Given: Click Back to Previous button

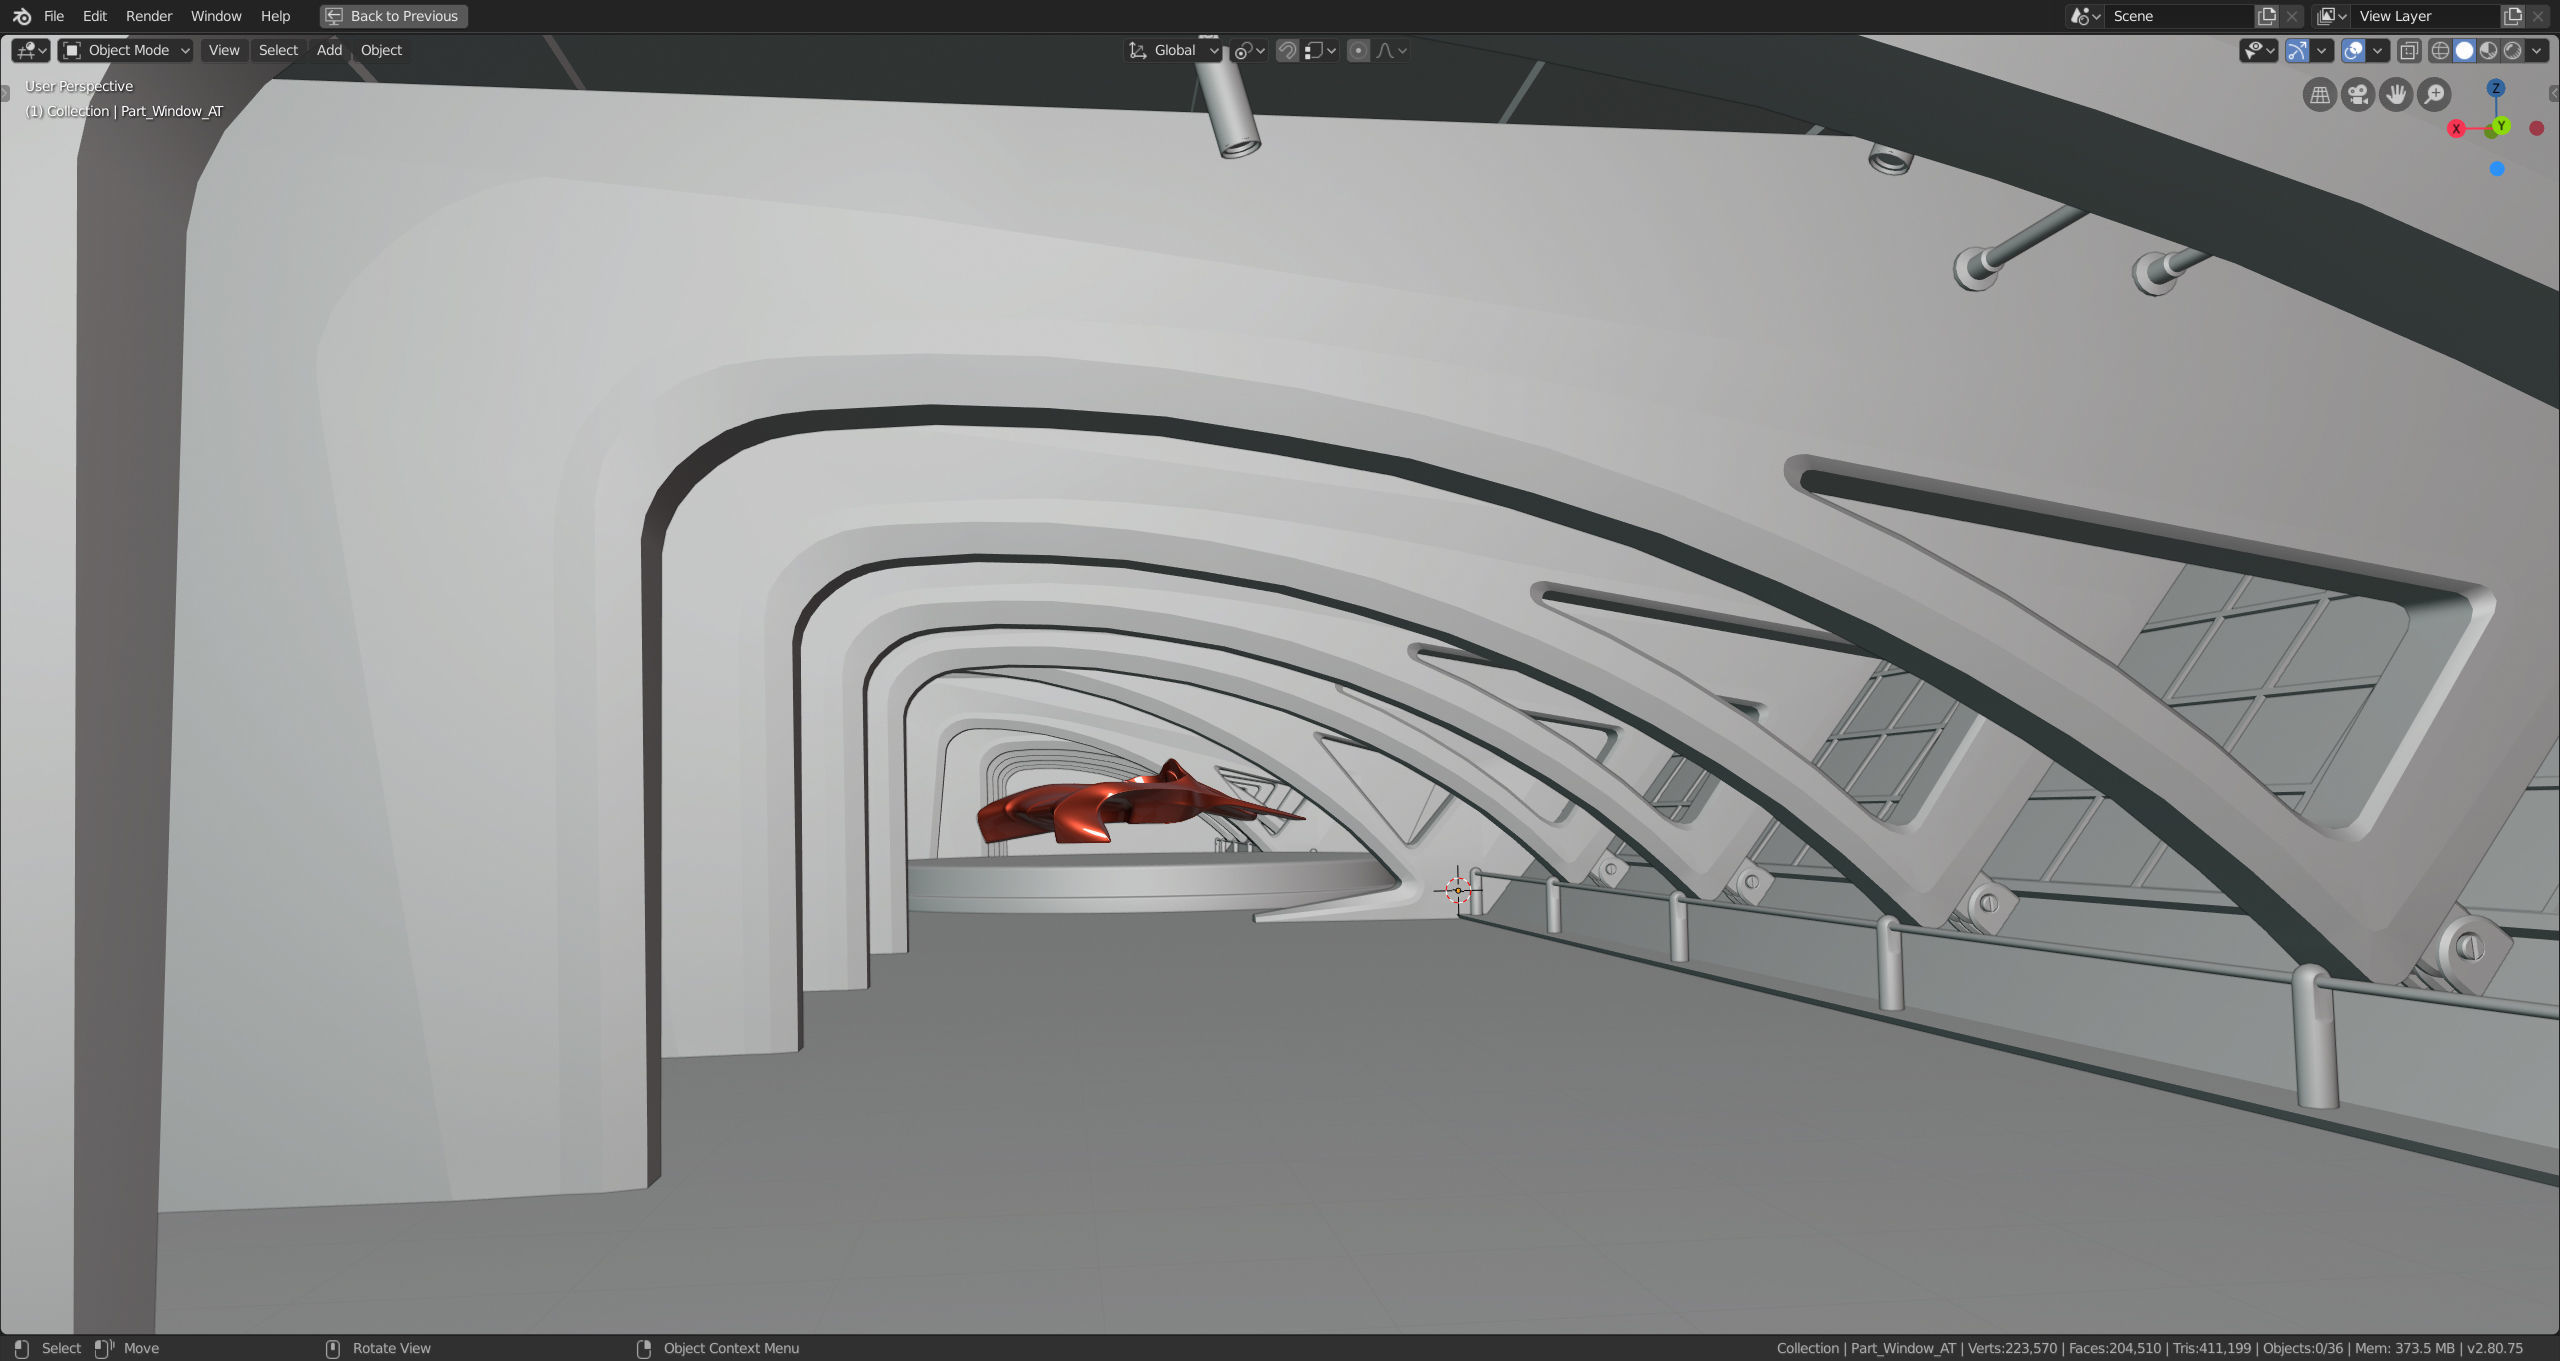Looking at the screenshot, I should point(394,16).
